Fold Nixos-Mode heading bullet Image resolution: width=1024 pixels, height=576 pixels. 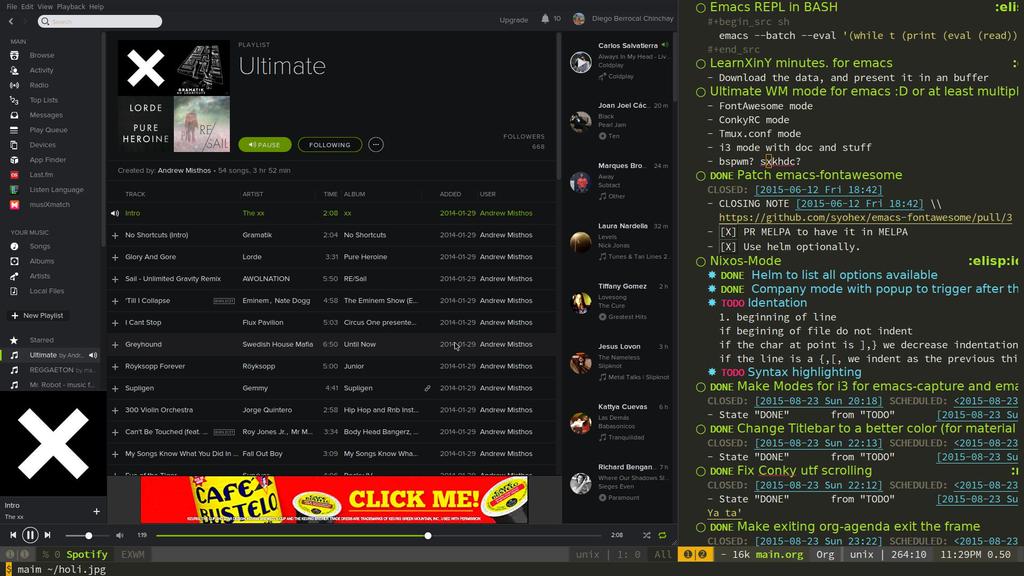[701, 261]
